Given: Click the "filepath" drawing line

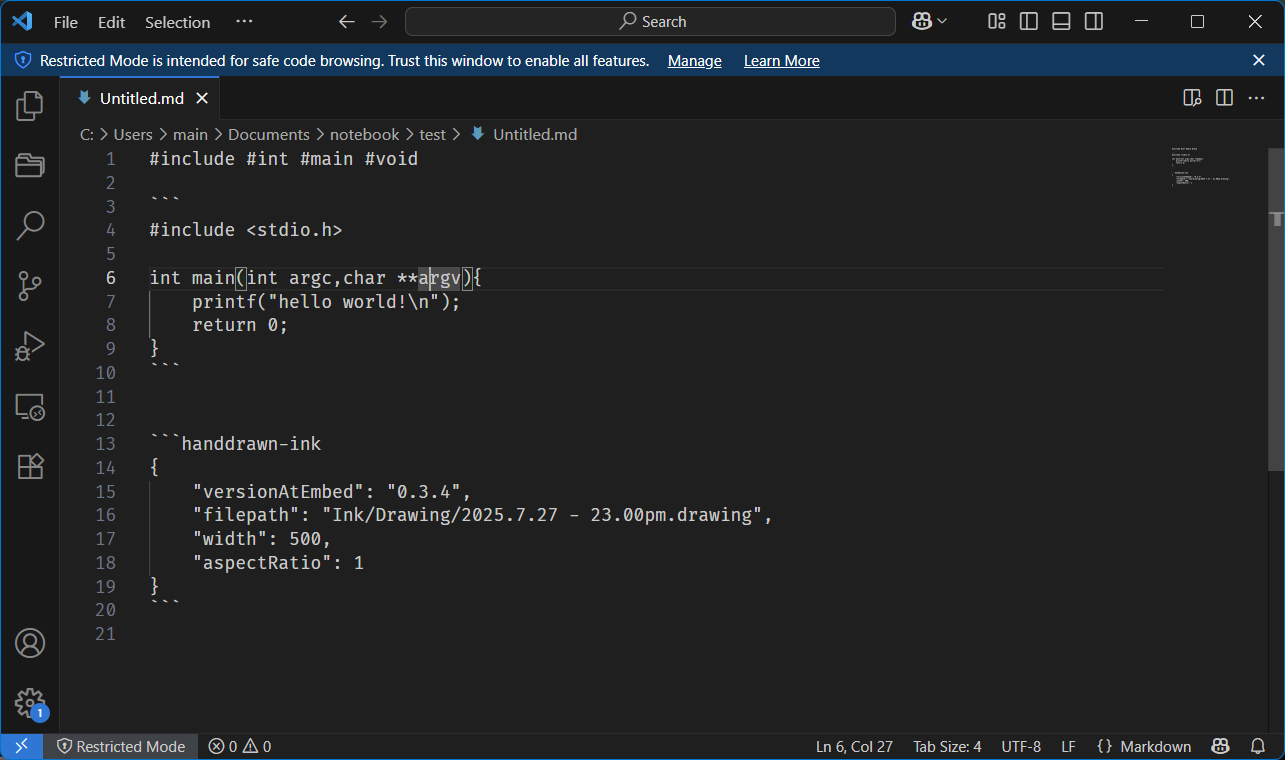Looking at the screenshot, I should click(483, 515).
